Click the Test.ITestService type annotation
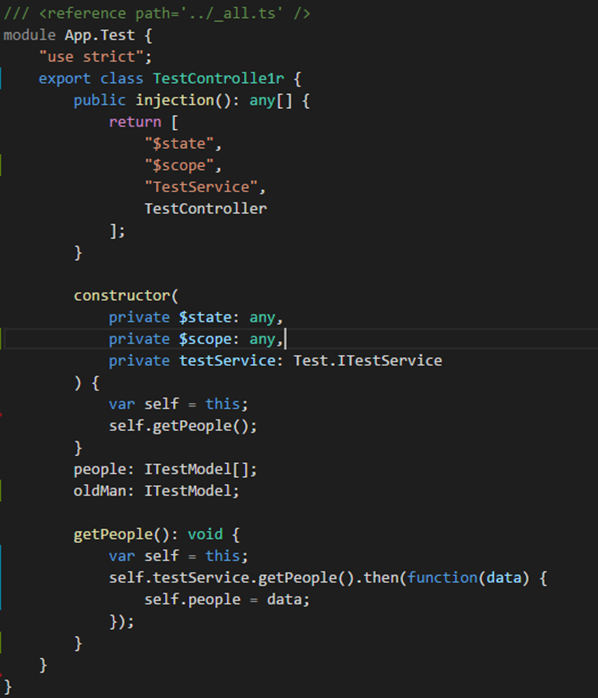The width and height of the screenshot is (598, 698). point(368,361)
